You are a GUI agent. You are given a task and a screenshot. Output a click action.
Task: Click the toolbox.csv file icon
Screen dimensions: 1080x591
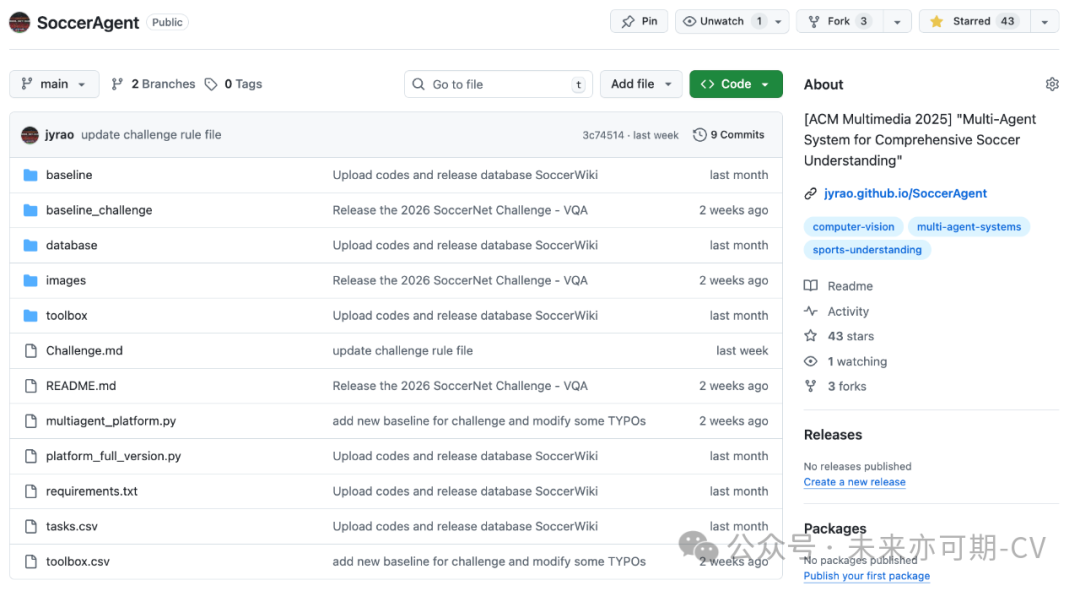[30, 561]
